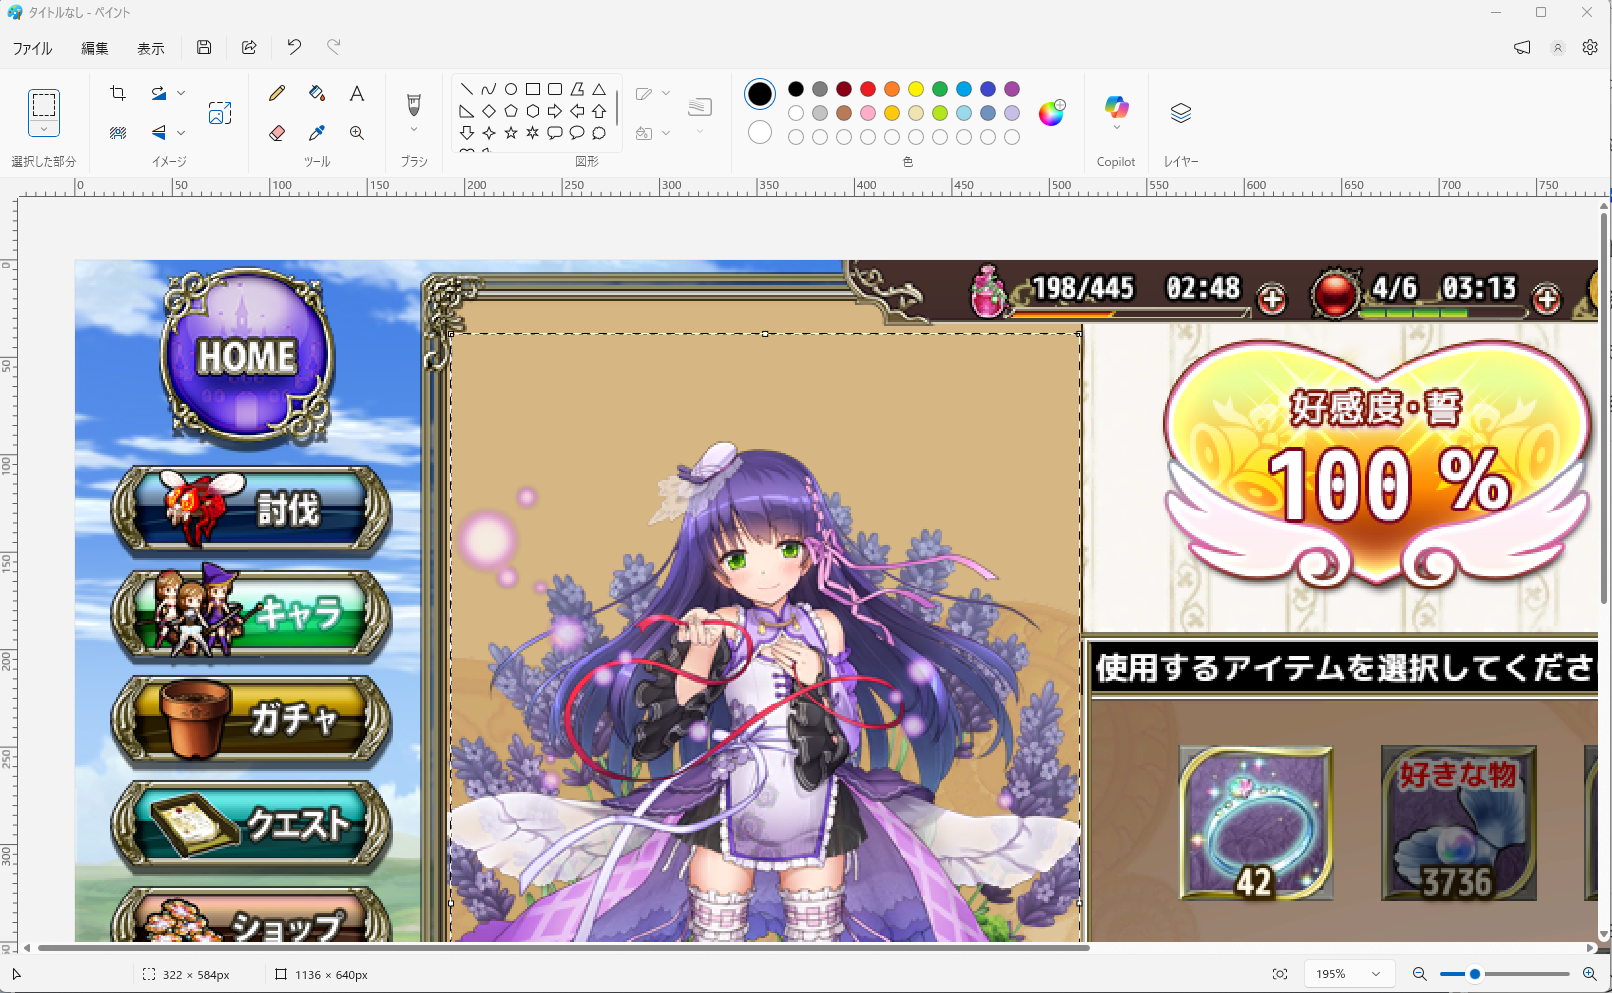Pick the Six-point star shape

[533, 133]
